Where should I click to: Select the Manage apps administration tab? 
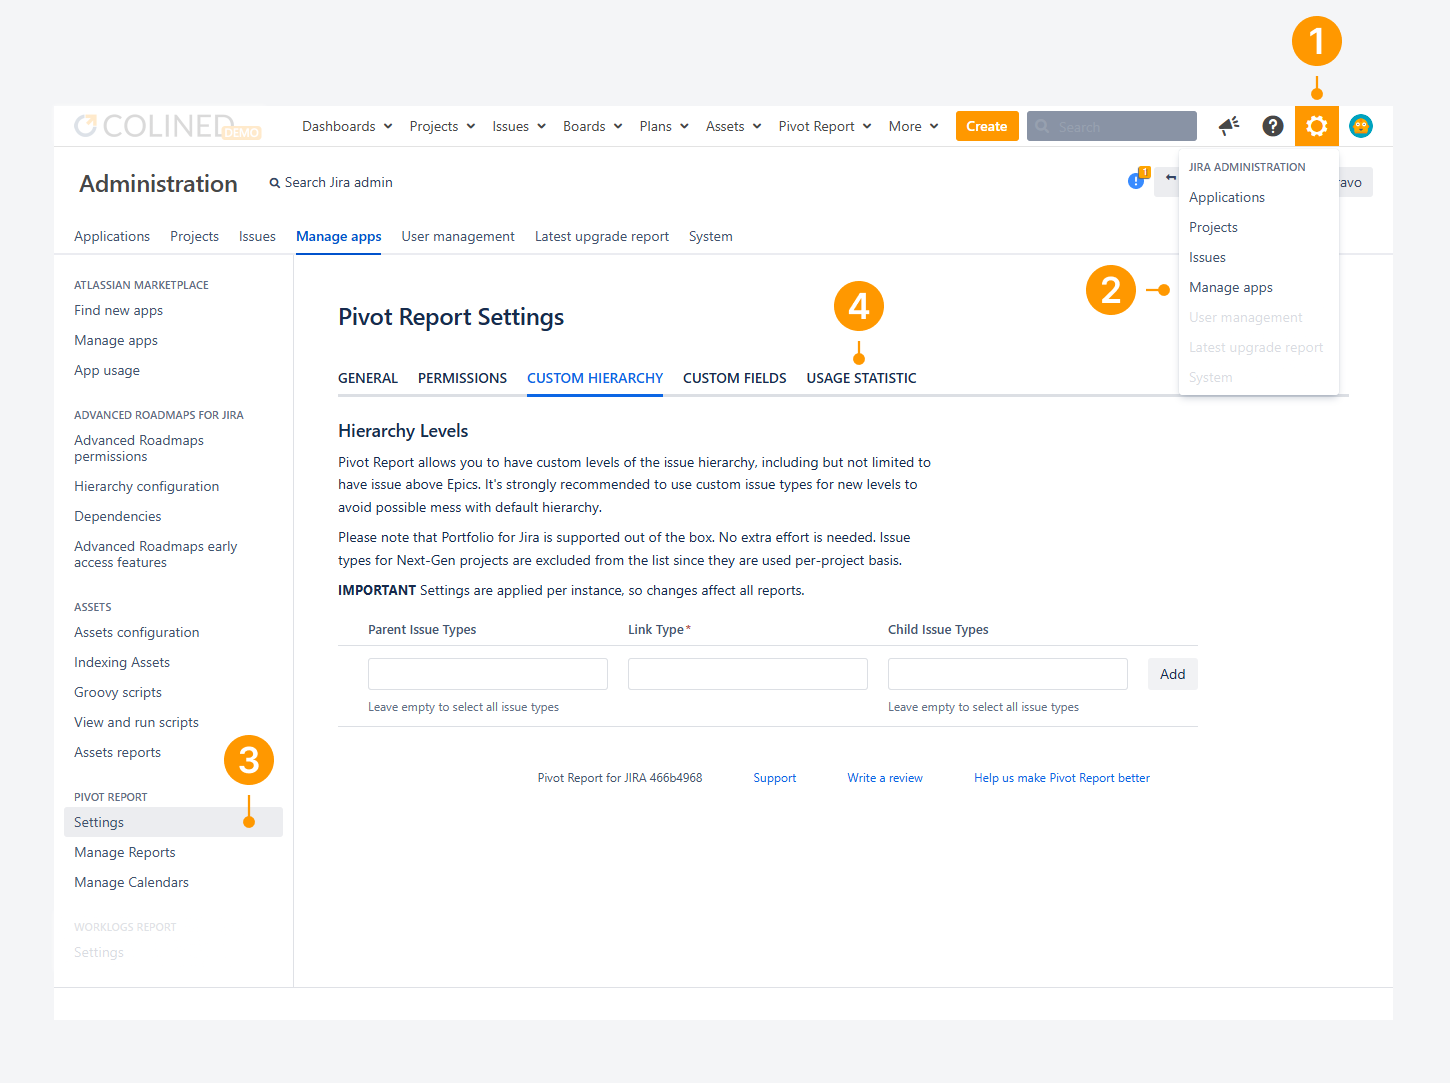coord(339,236)
